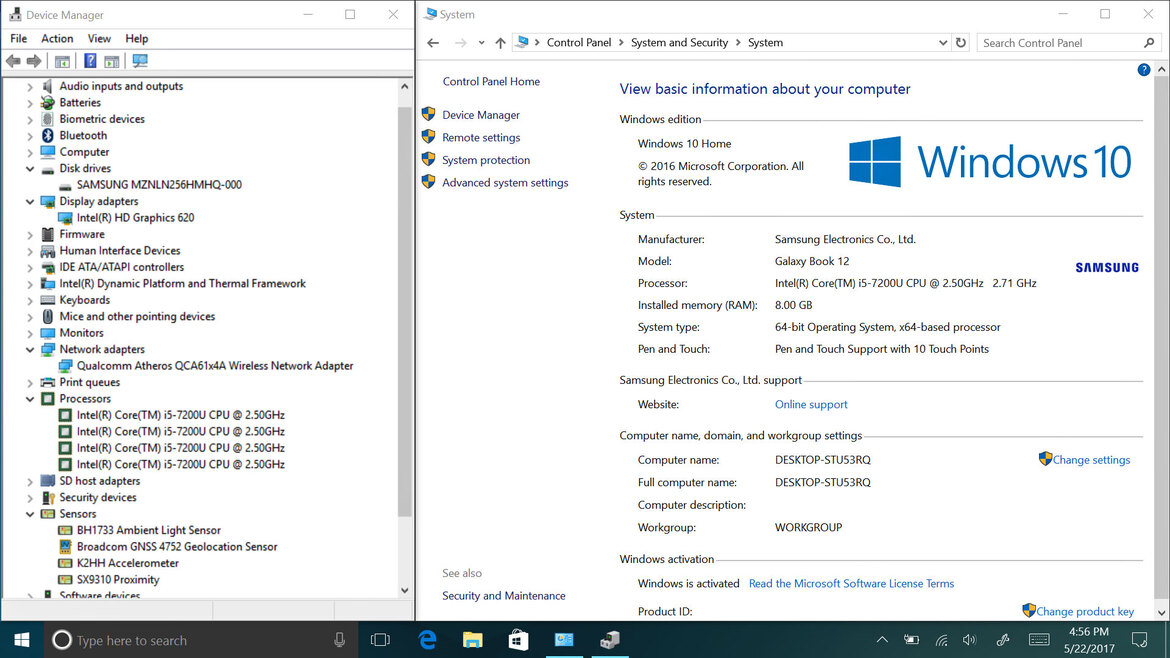Launch Microsoft Edge from the taskbar
The height and width of the screenshot is (658, 1170).
pos(428,640)
